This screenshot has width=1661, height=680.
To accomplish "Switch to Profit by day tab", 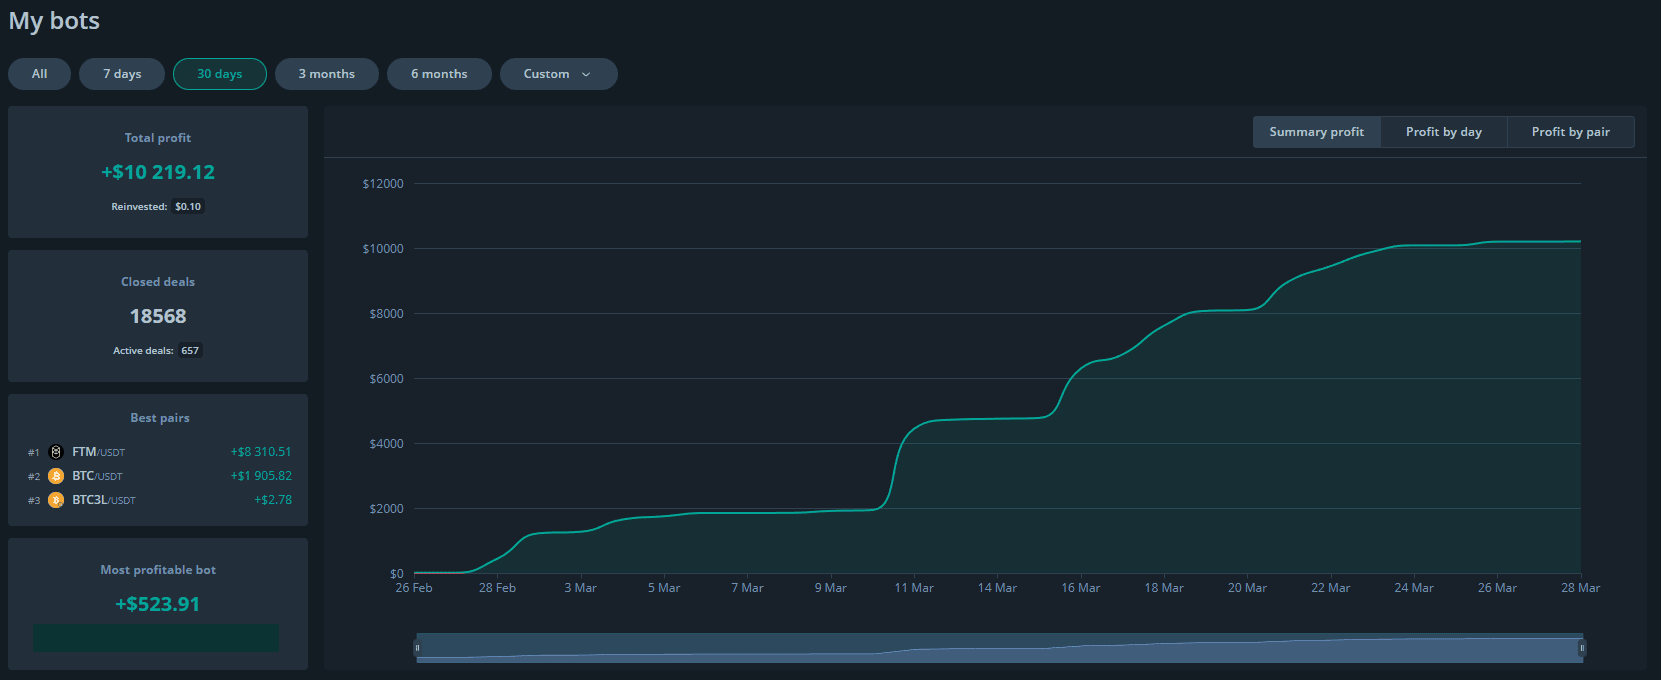I will [x=1443, y=132].
